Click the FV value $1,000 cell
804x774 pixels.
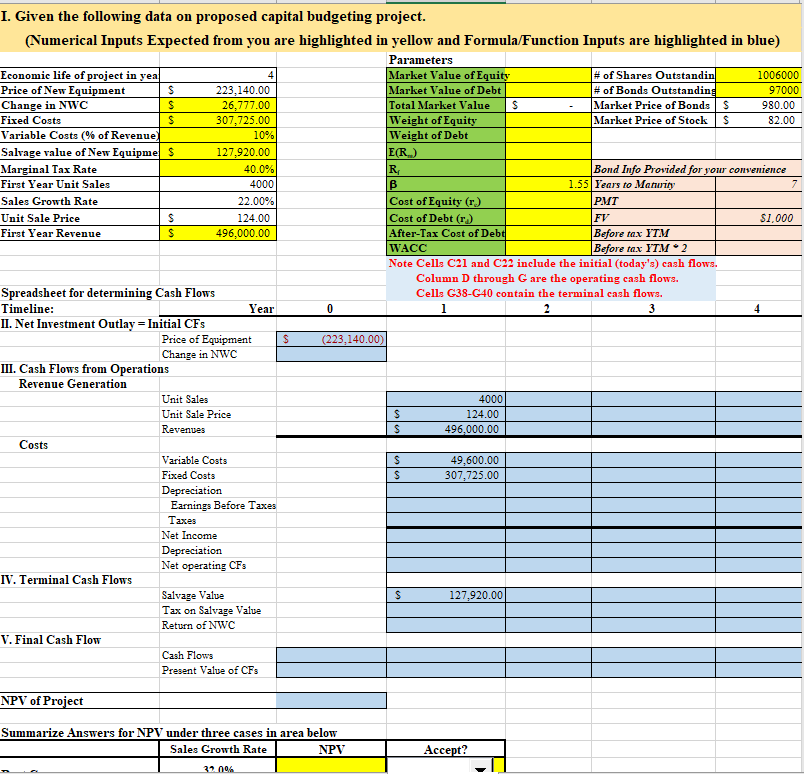tap(758, 218)
